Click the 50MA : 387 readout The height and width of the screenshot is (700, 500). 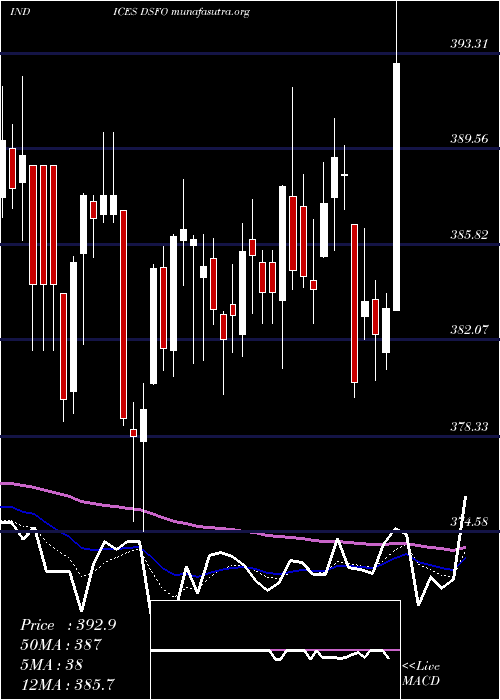click(61, 645)
